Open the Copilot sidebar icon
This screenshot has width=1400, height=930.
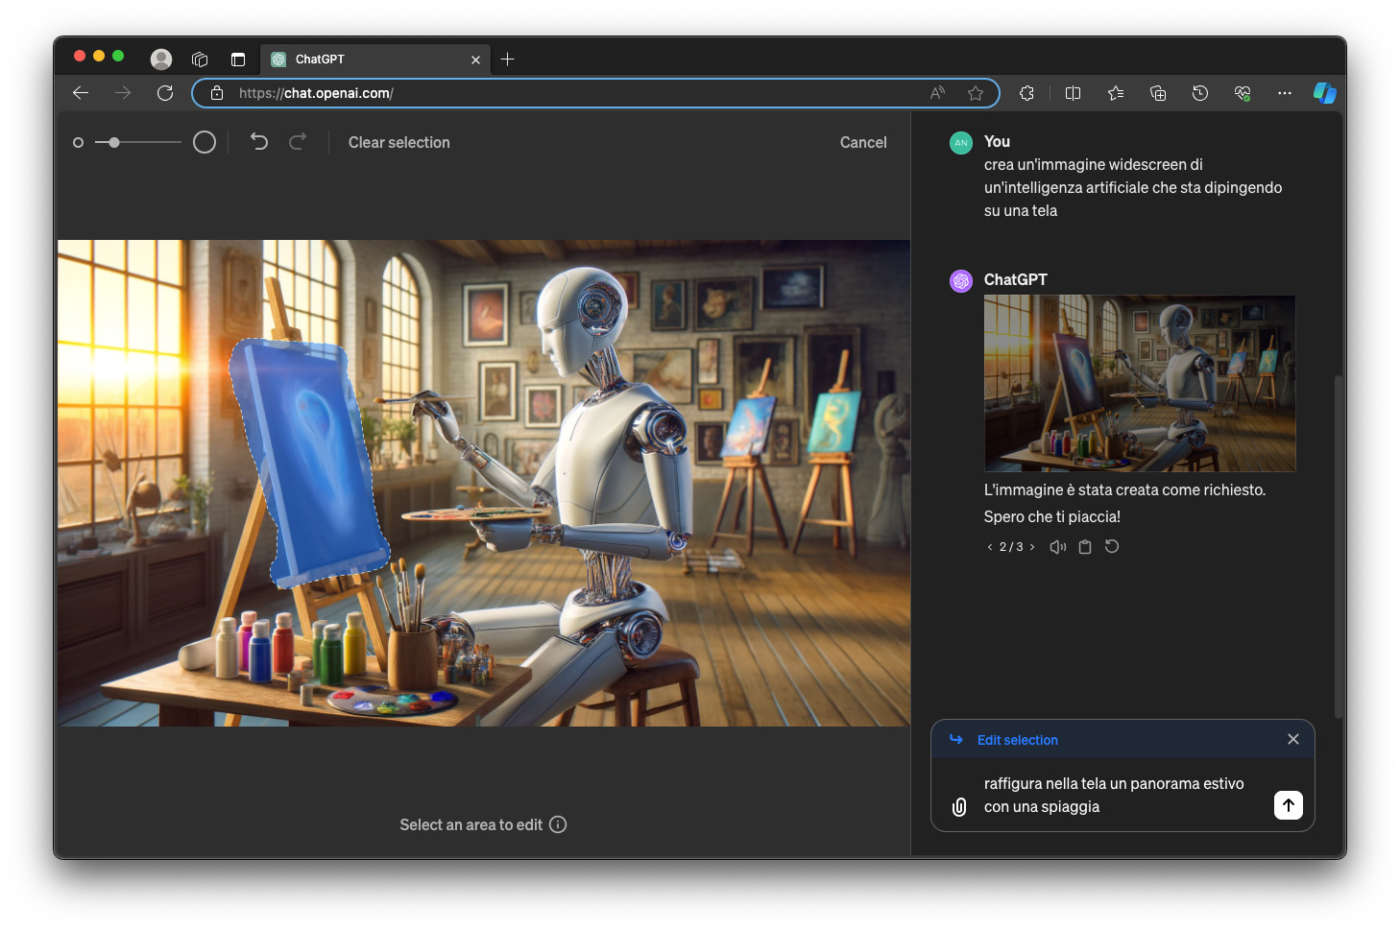click(x=1324, y=93)
